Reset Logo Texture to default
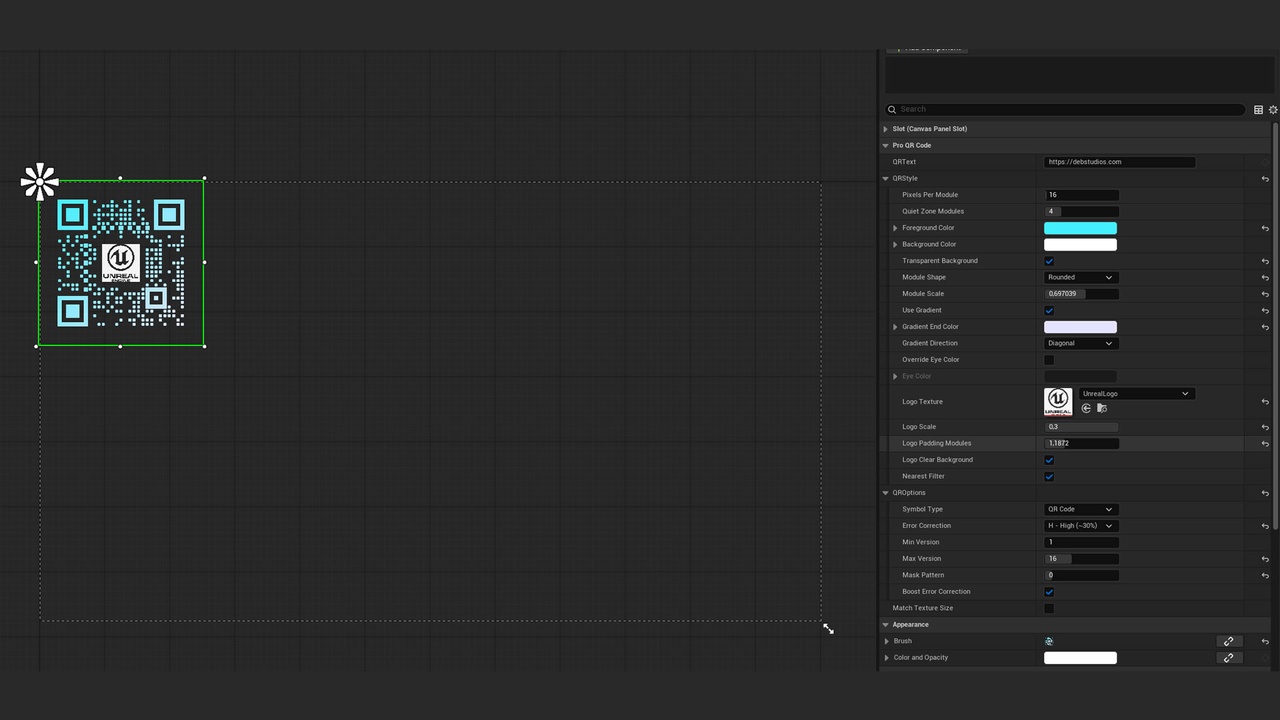The width and height of the screenshot is (1280, 720). pyautogui.click(x=1265, y=402)
